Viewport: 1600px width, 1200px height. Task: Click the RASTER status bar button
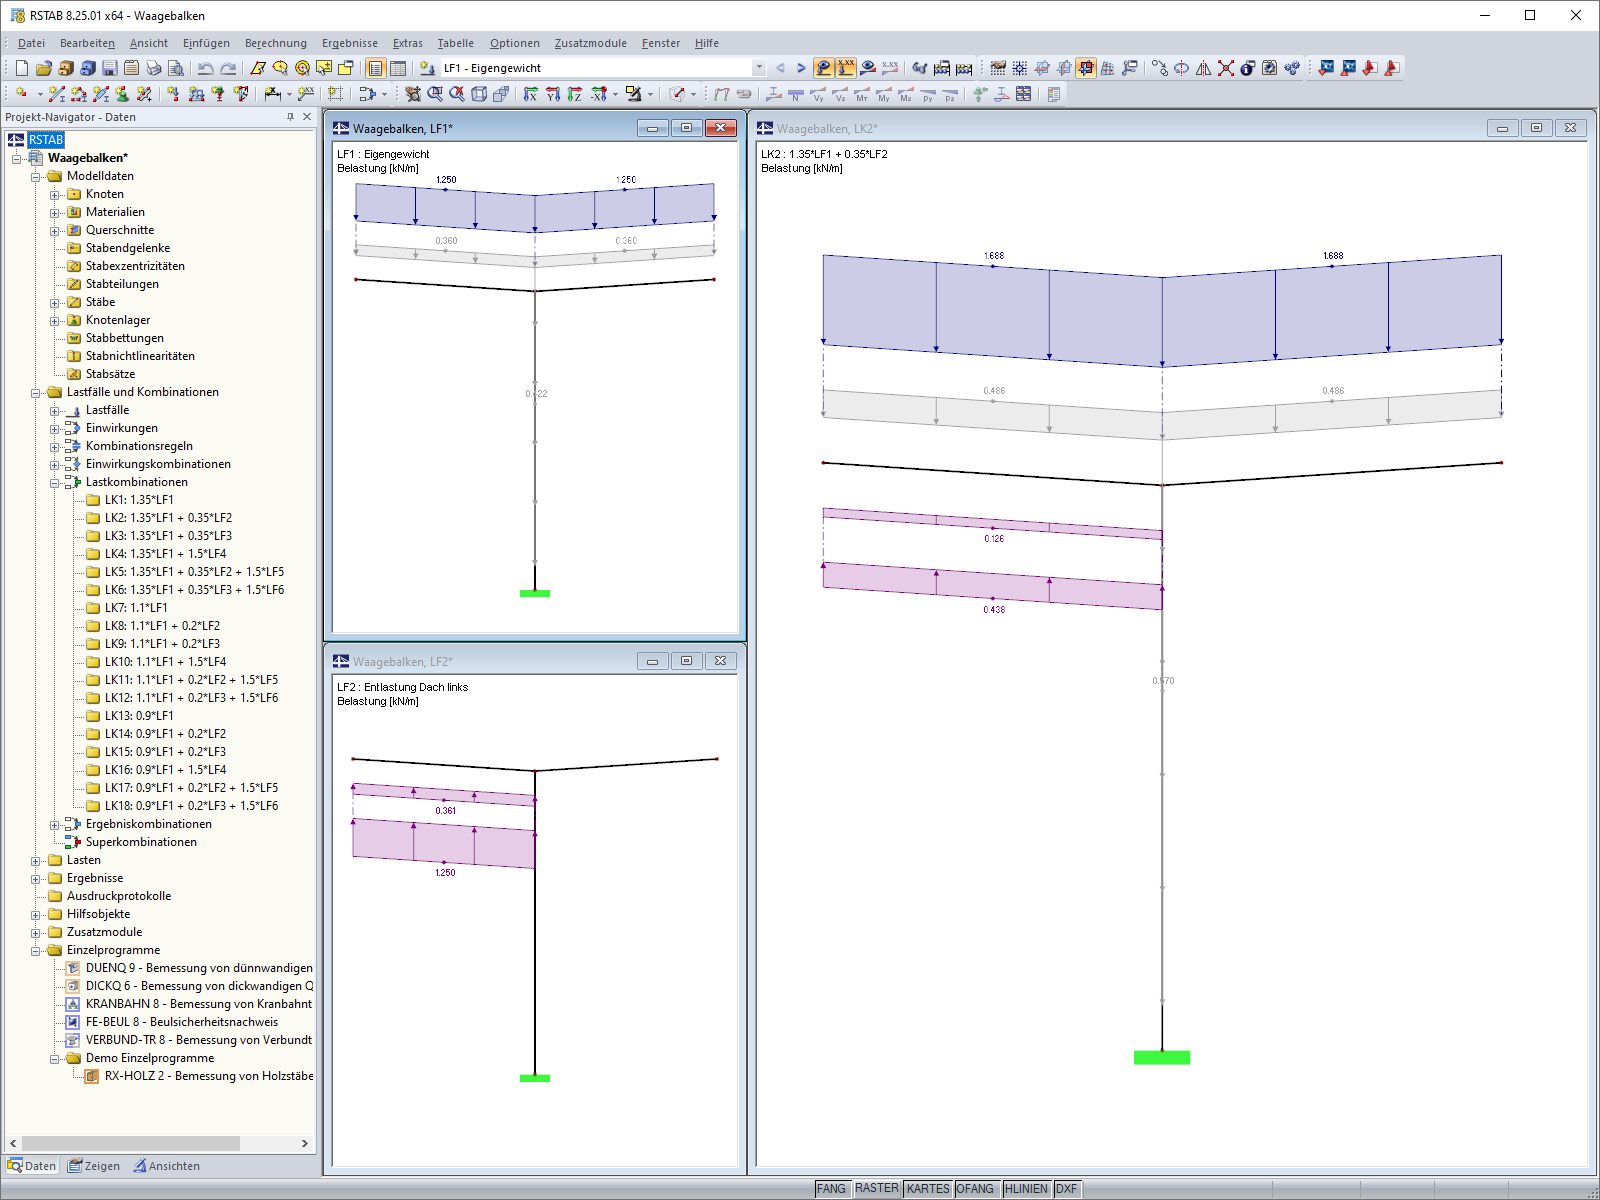(x=876, y=1188)
